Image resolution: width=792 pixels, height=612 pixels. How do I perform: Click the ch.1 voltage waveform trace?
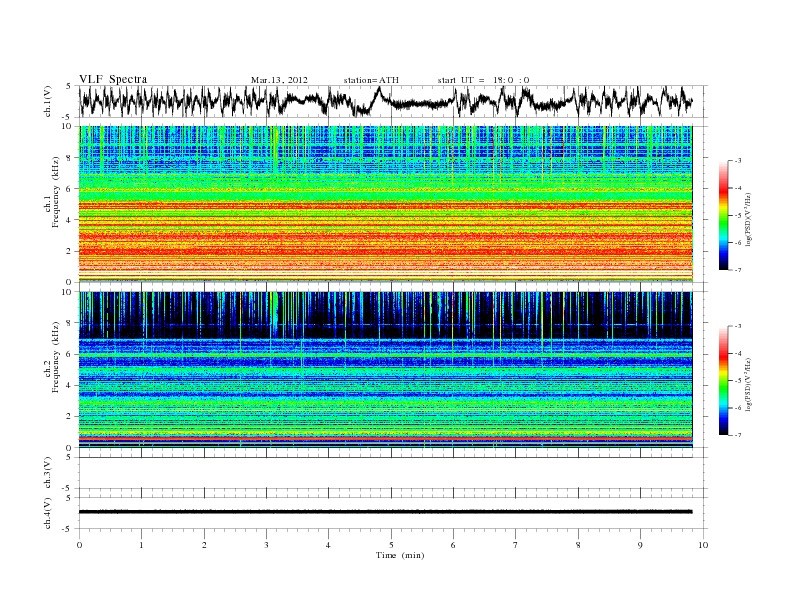pos(385,101)
